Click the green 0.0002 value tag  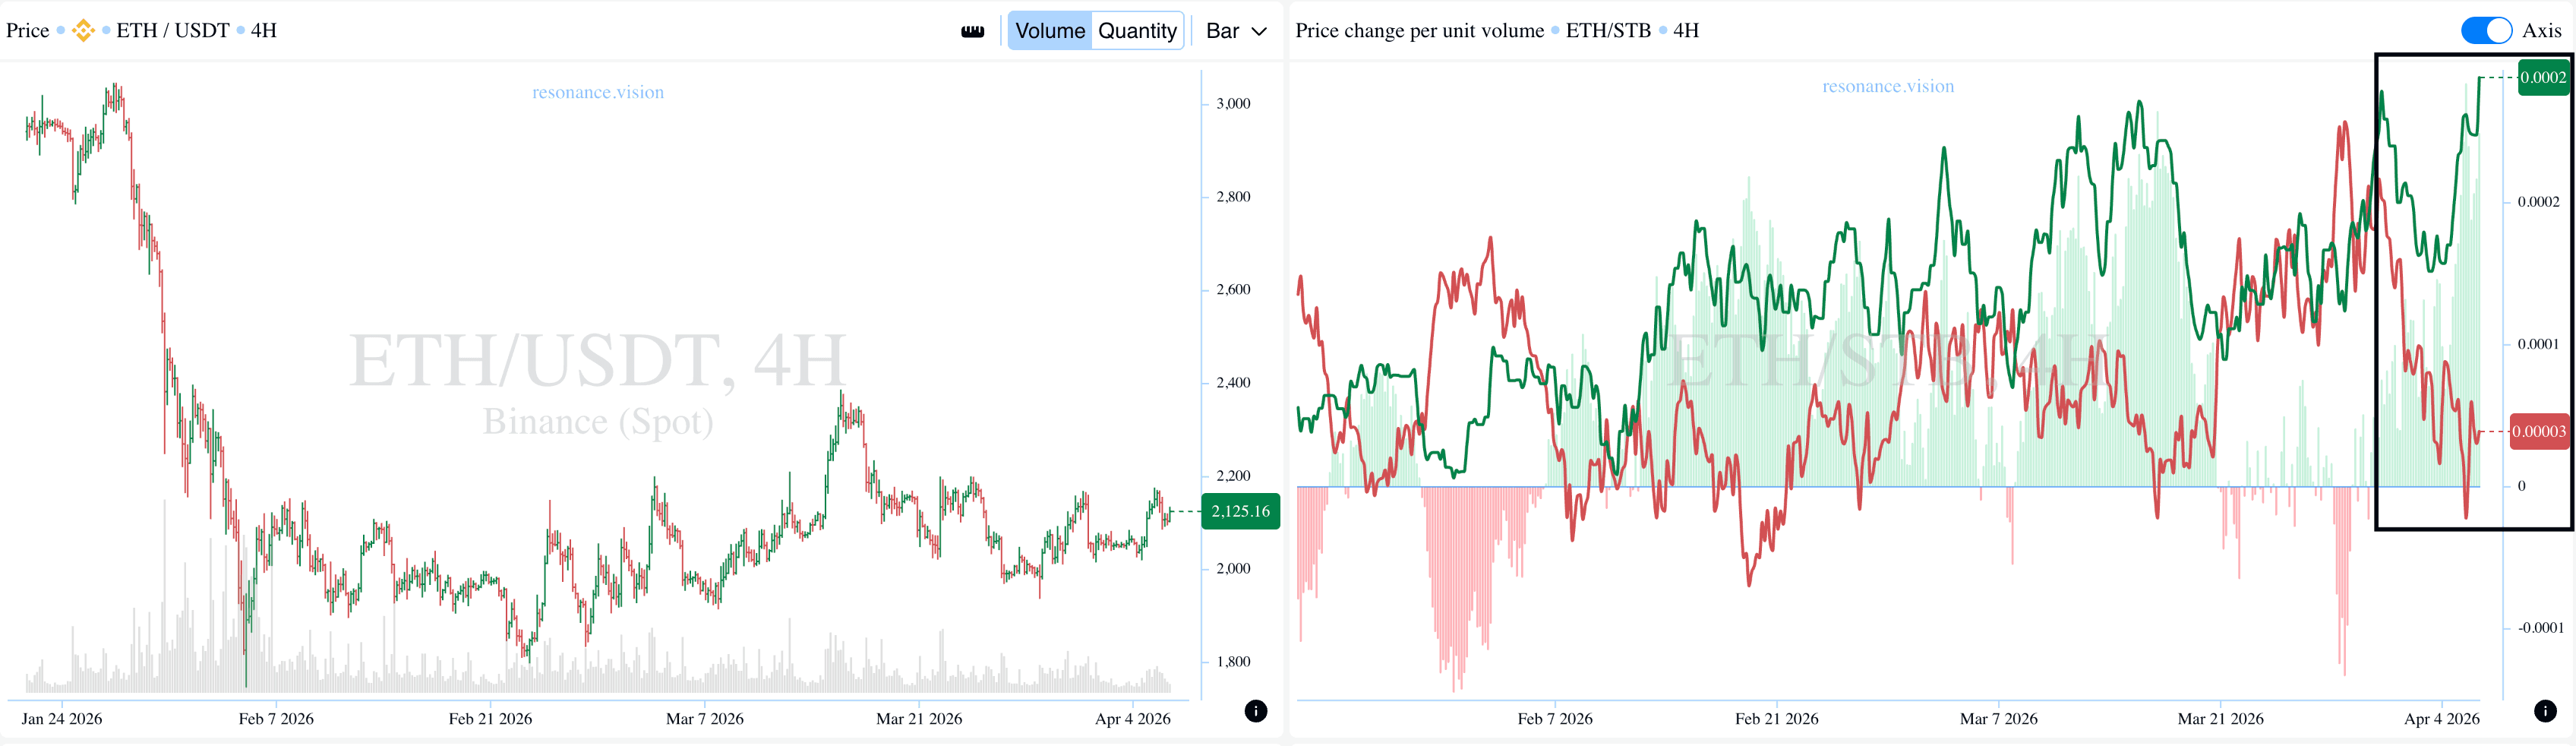[2542, 78]
